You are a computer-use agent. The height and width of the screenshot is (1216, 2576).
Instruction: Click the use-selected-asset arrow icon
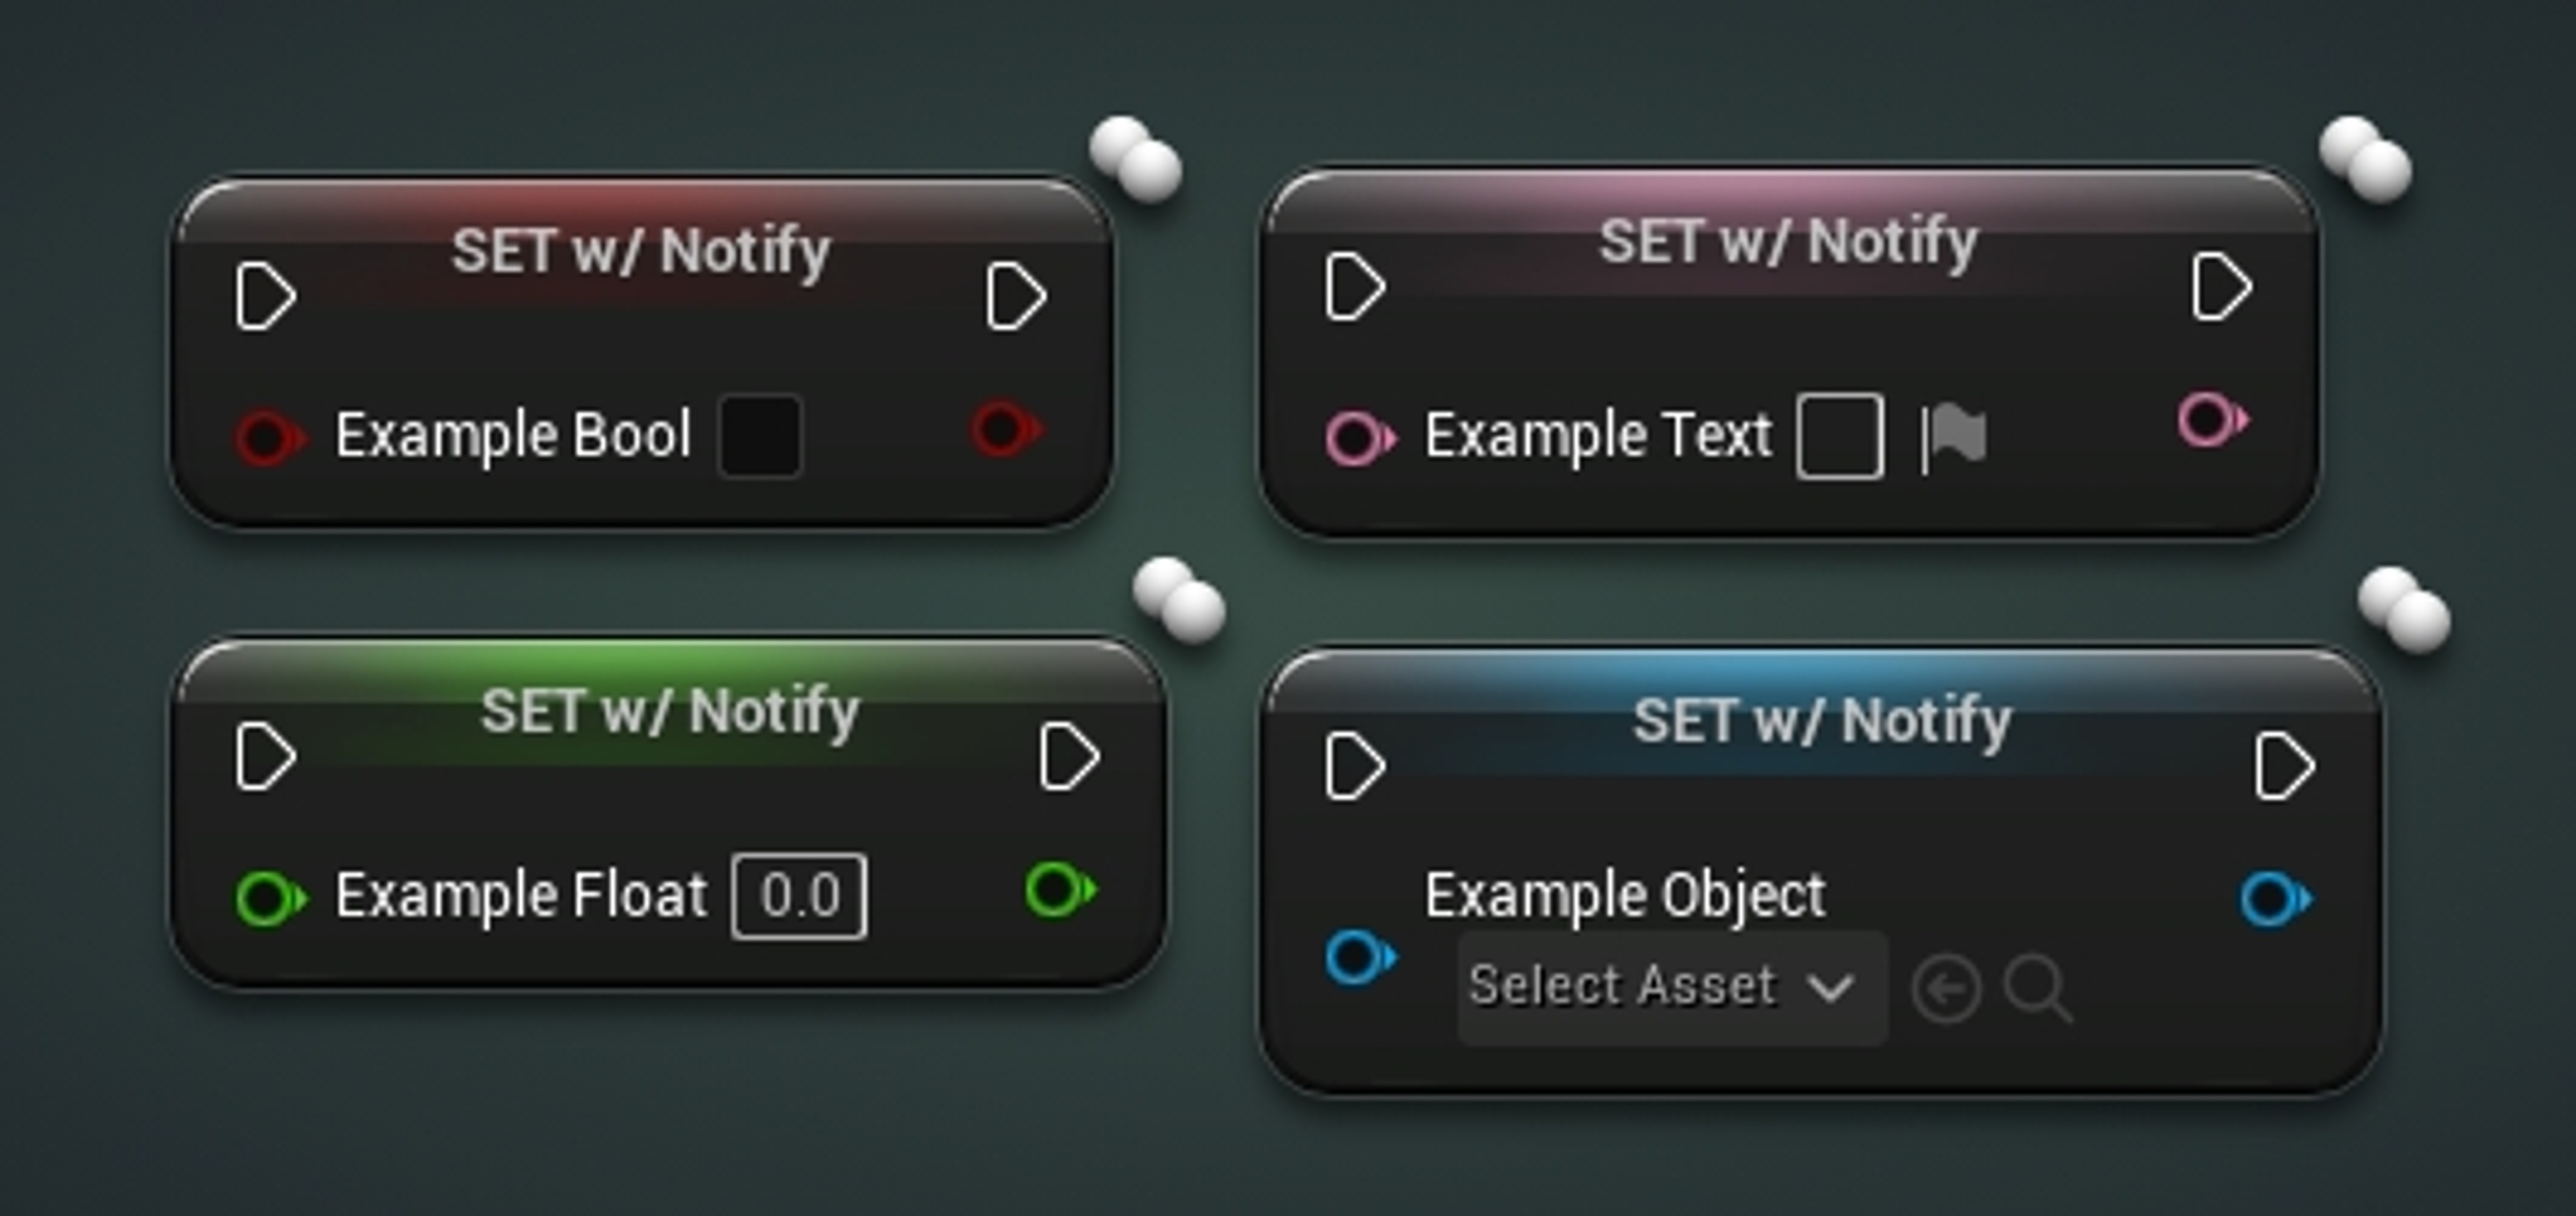coord(1946,989)
